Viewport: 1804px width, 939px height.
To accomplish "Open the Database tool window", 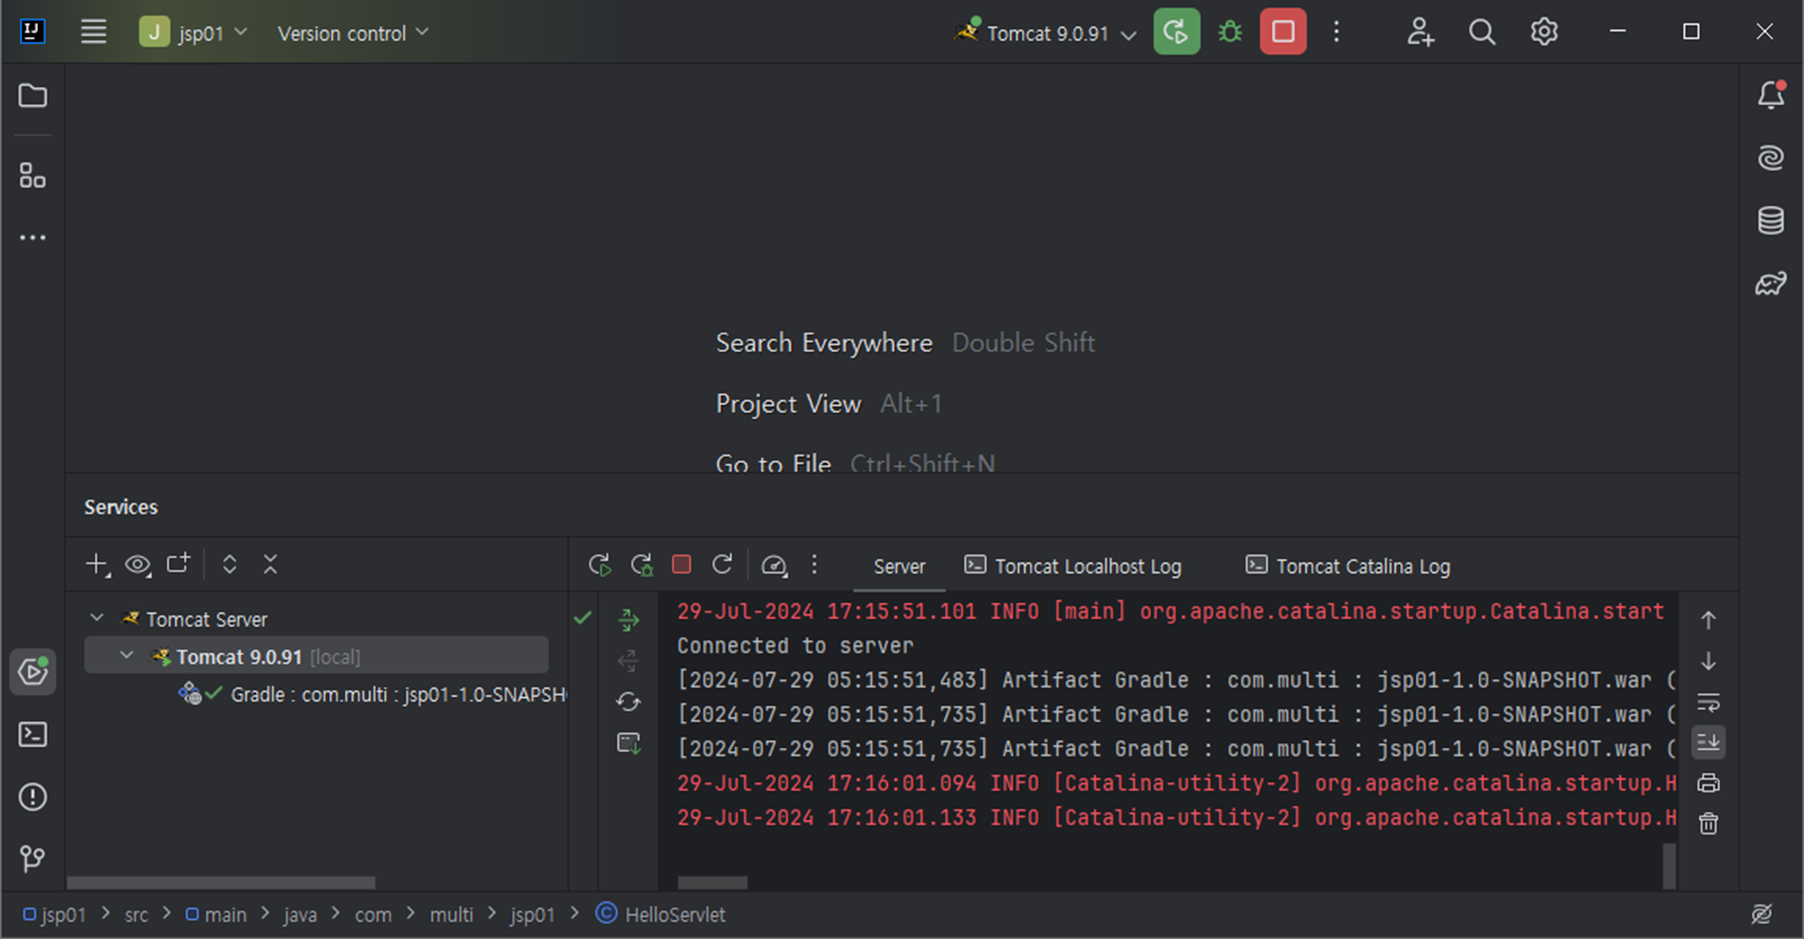I will pyautogui.click(x=1770, y=220).
